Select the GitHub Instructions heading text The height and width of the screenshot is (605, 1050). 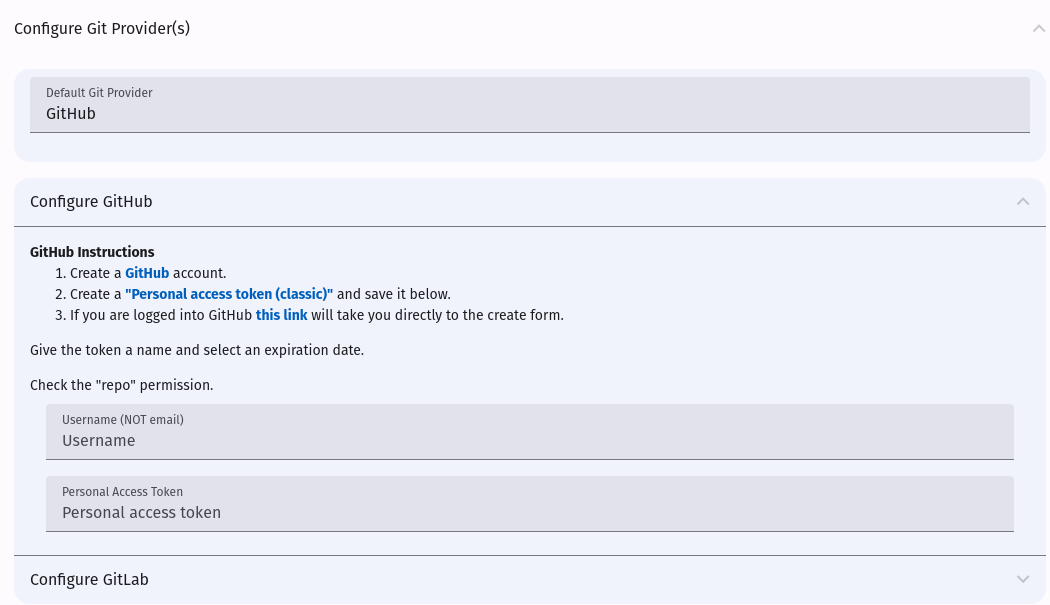[92, 253]
